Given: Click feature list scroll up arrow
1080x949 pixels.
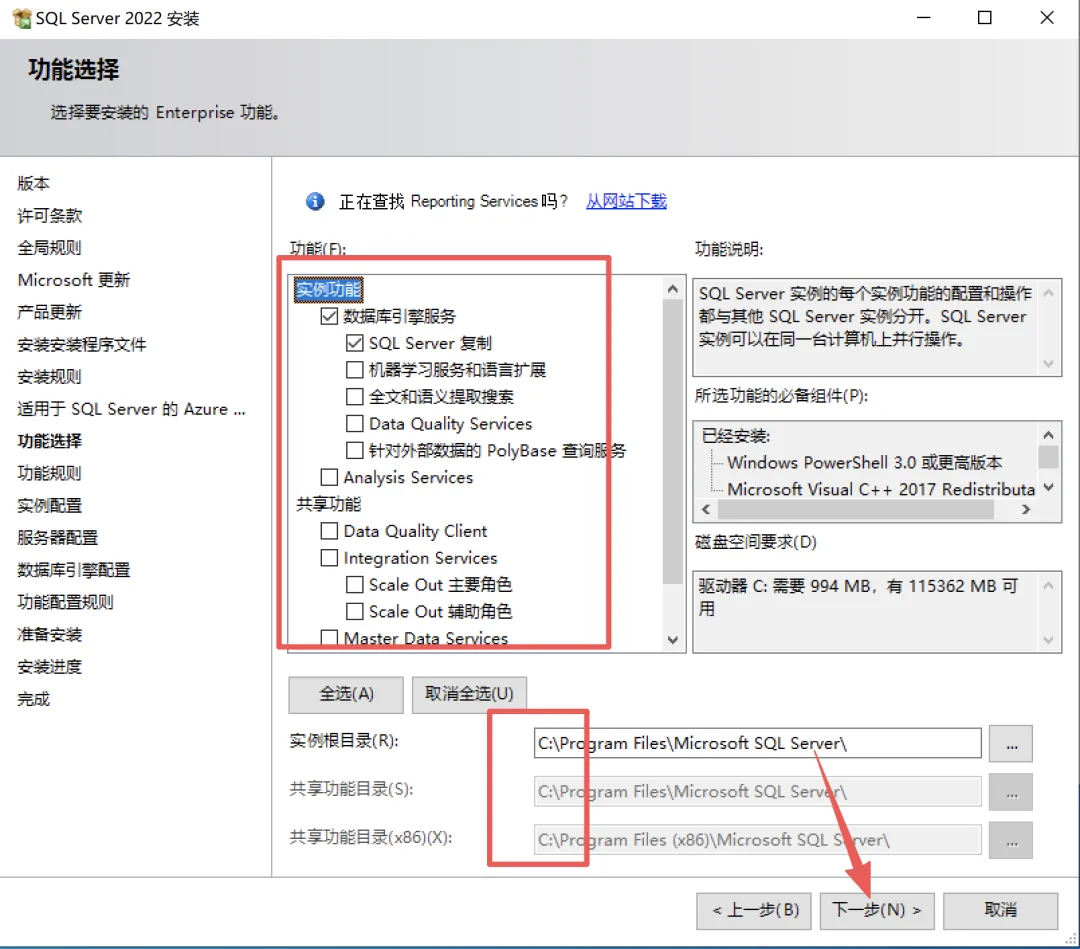Looking at the screenshot, I should click(673, 289).
